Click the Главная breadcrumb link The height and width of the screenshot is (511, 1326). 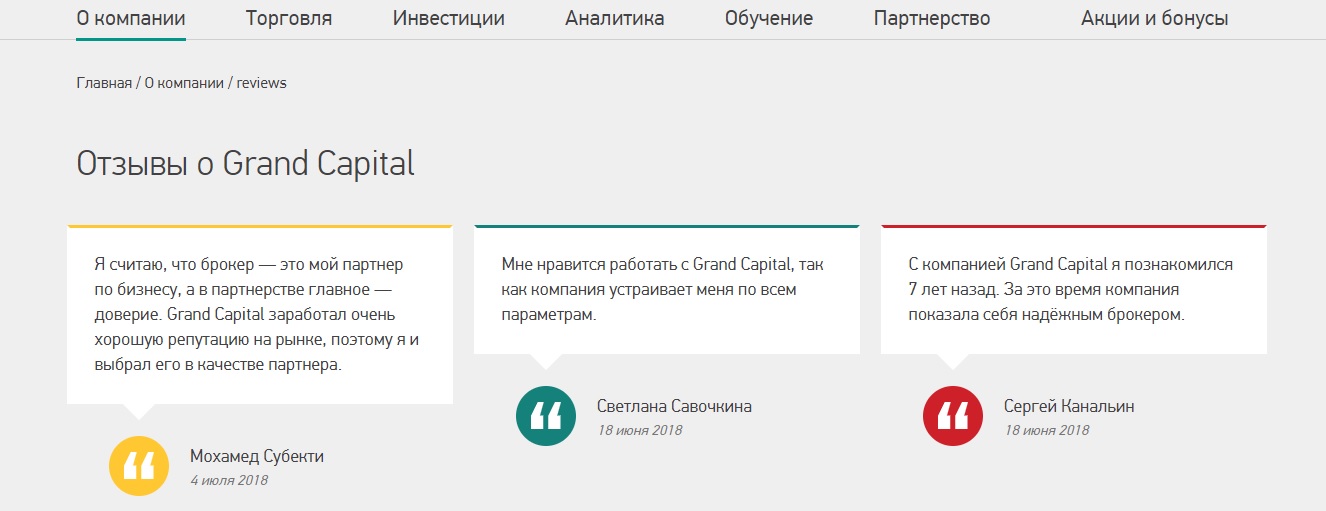coord(104,83)
